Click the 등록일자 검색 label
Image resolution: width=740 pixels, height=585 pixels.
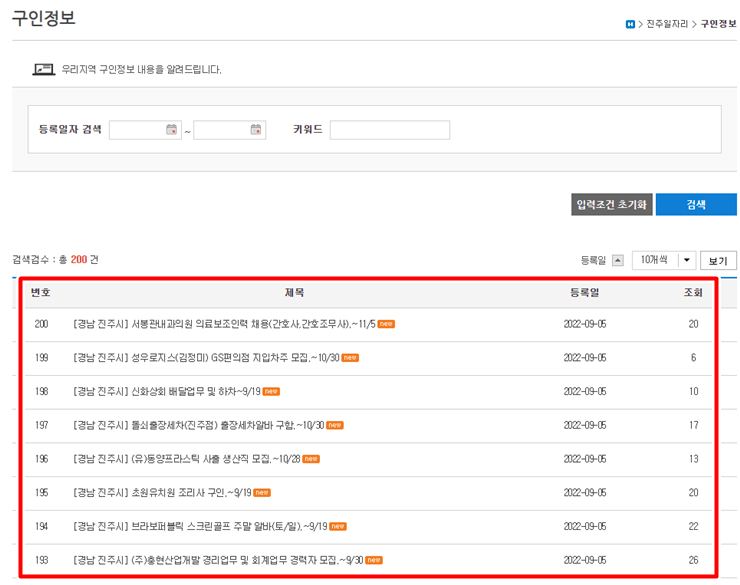[x=70, y=129]
